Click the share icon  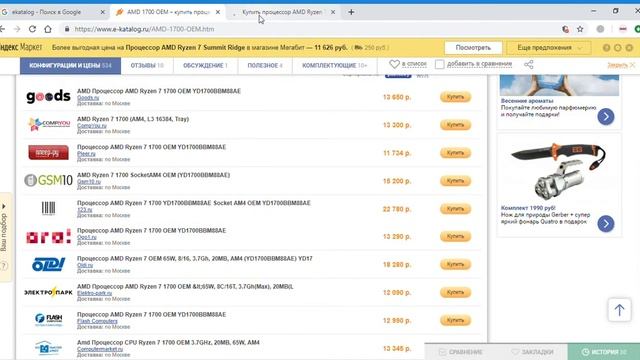pyautogui.click(x=529, y=64)
